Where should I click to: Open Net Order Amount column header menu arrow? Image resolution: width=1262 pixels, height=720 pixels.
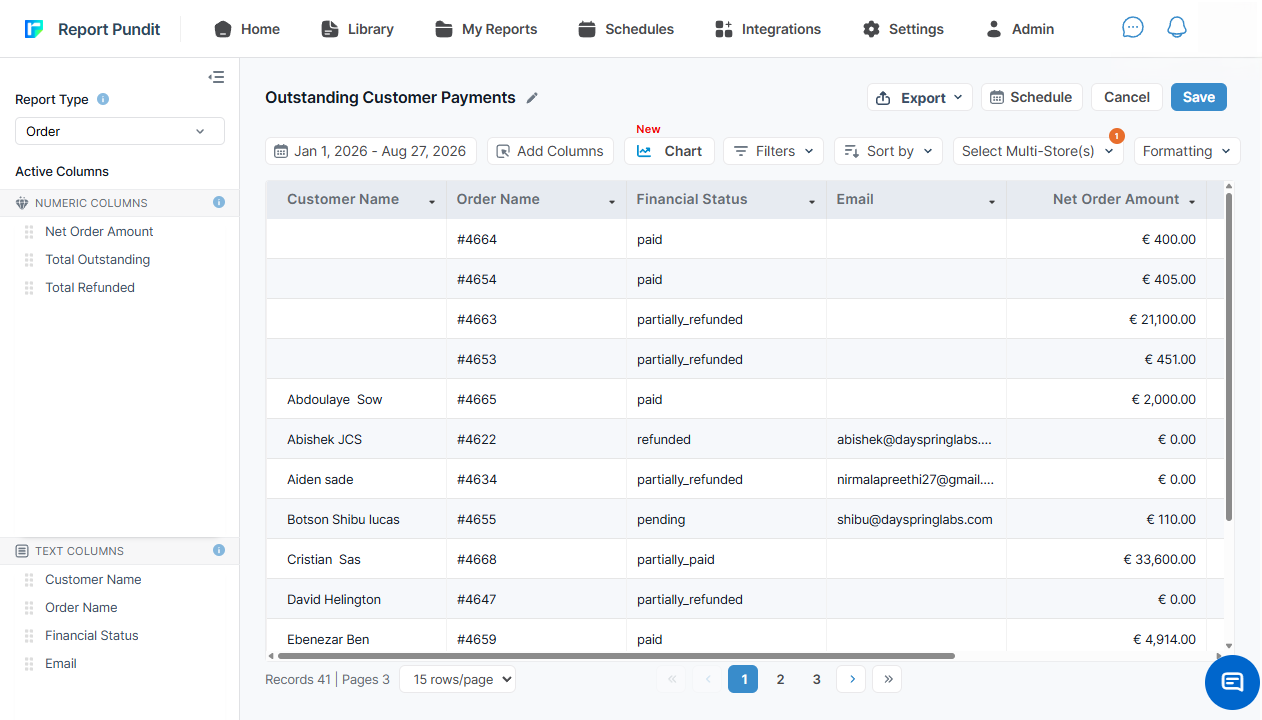[1192, 202]
